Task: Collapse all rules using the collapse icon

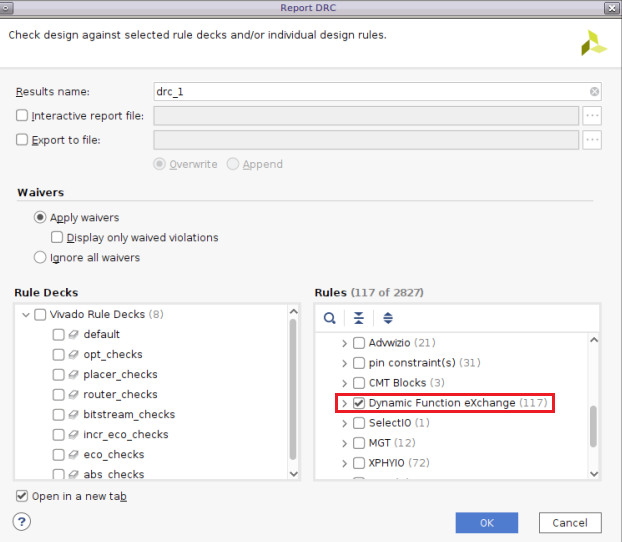Action: 359,318
